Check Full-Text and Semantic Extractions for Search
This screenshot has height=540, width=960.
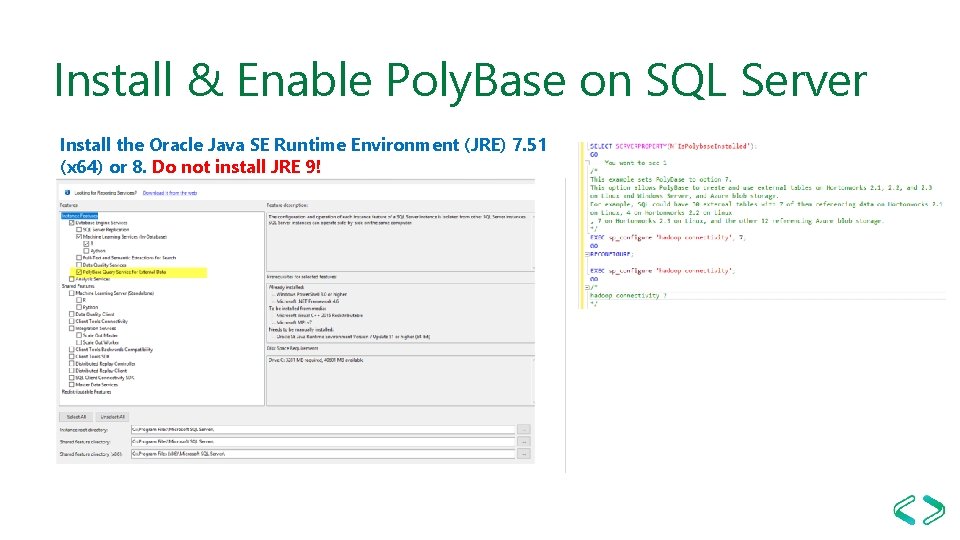point(79,258)
